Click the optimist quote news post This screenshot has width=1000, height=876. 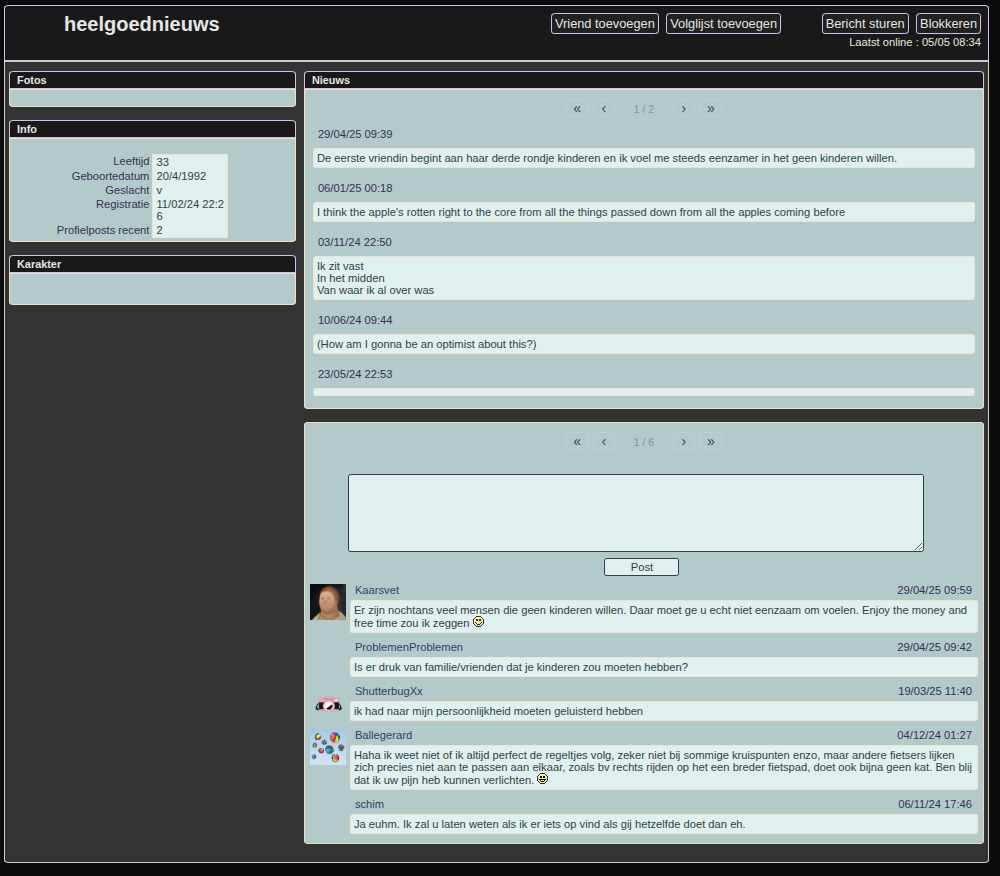pos(643,344)
